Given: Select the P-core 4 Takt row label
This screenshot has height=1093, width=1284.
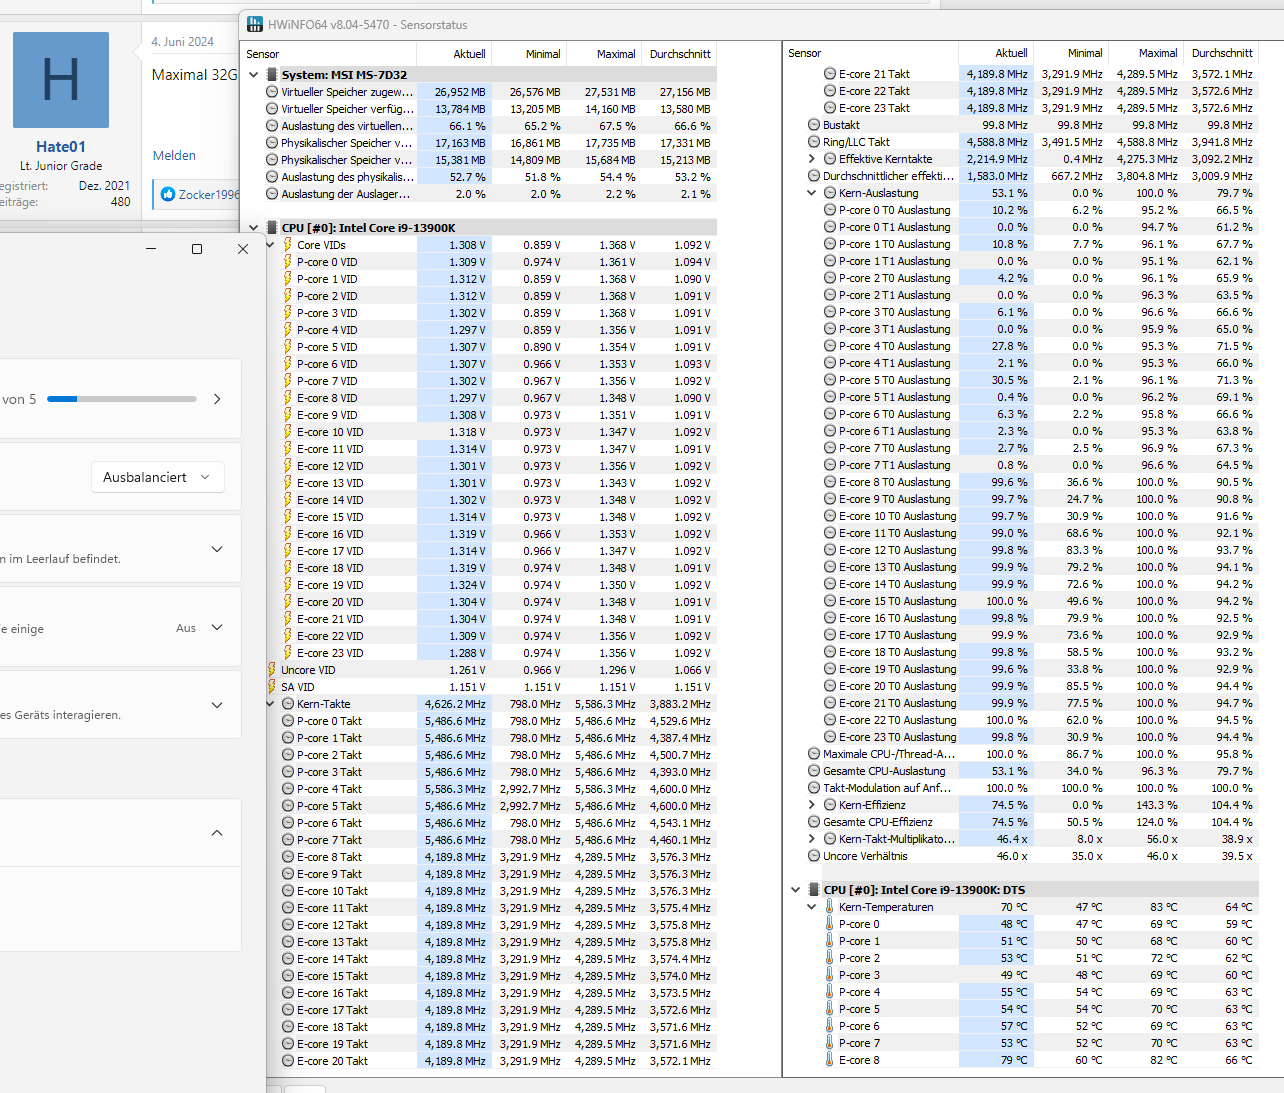Looking at the screenshot, I should coord(329,788).
